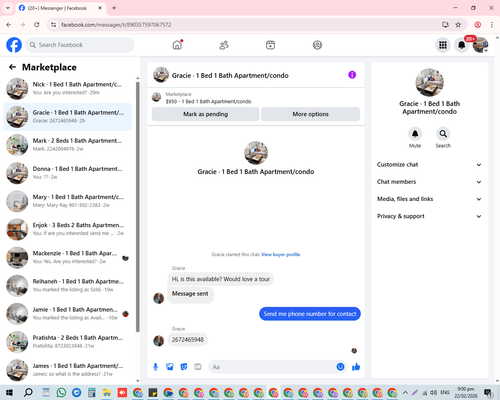Open the View buyer profile link
This screenshot has width=500, height=400.
[280, 254]
